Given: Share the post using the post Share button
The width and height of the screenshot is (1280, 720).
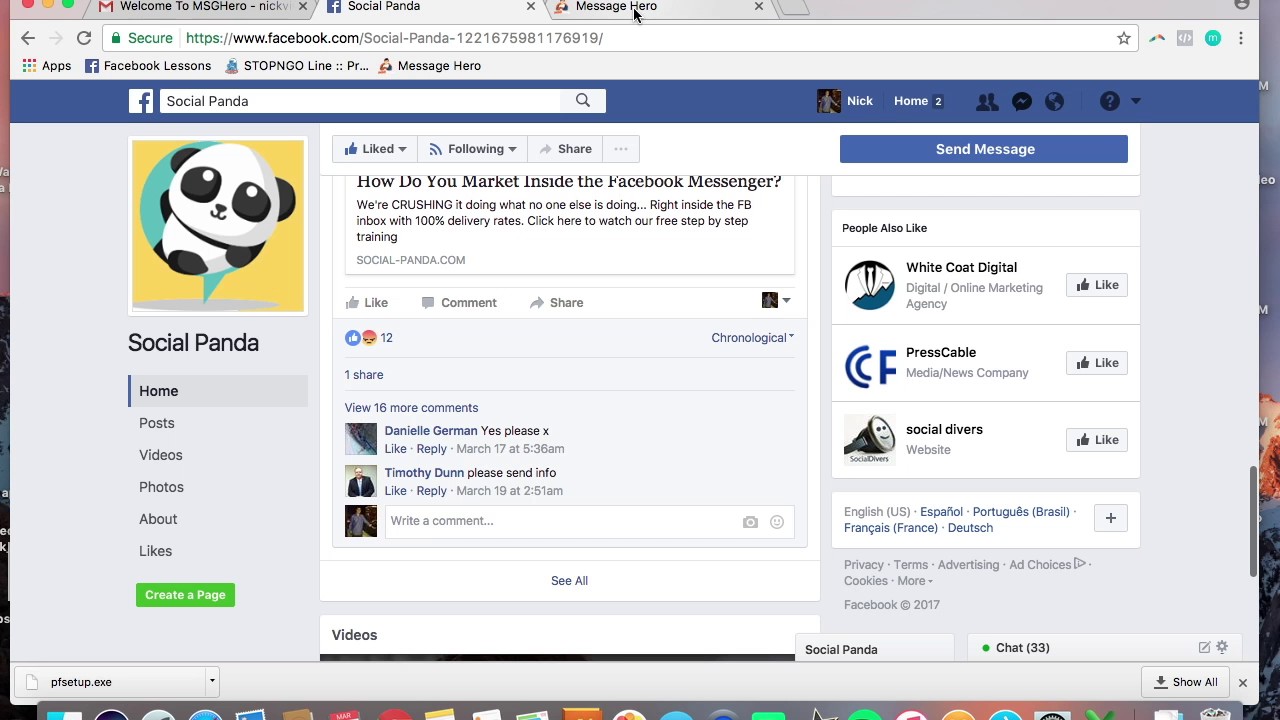Looking at the screenshot, I should pos(556,303).
